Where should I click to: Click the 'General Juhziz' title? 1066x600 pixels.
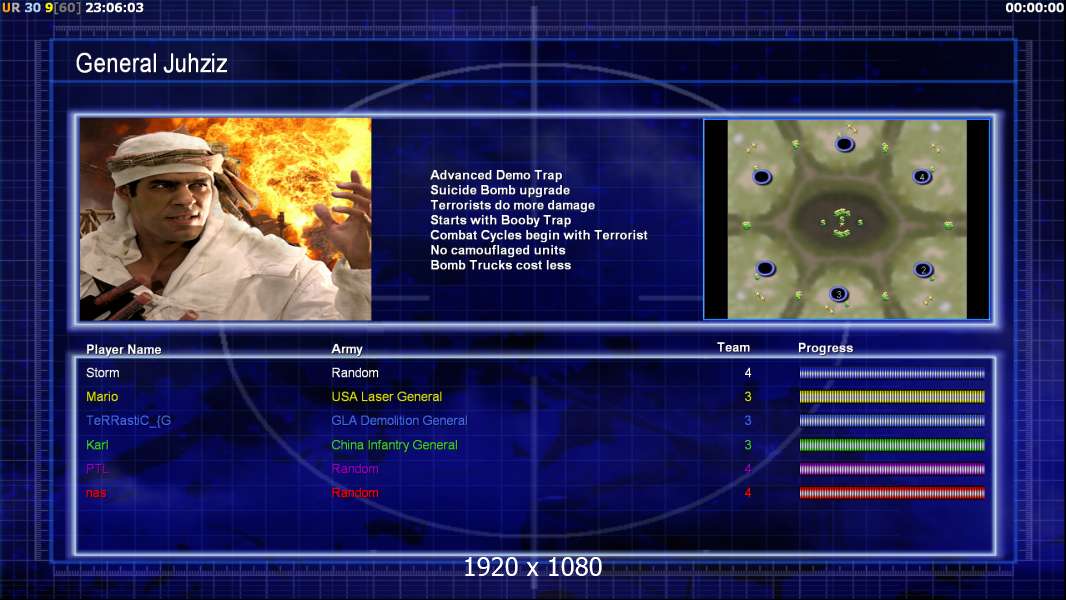152,63
